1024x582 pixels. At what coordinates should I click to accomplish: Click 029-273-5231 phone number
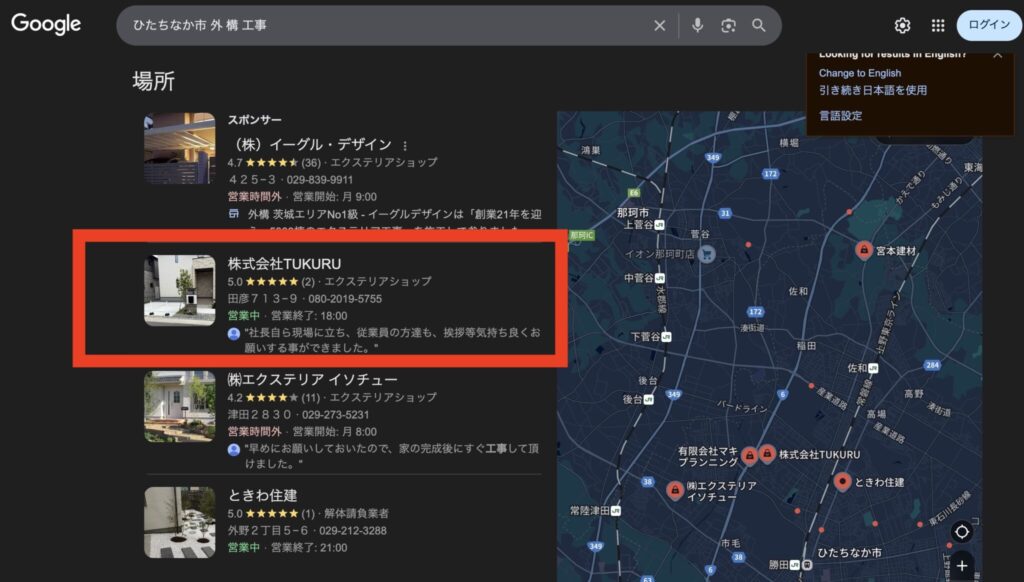tap(335, 415)
